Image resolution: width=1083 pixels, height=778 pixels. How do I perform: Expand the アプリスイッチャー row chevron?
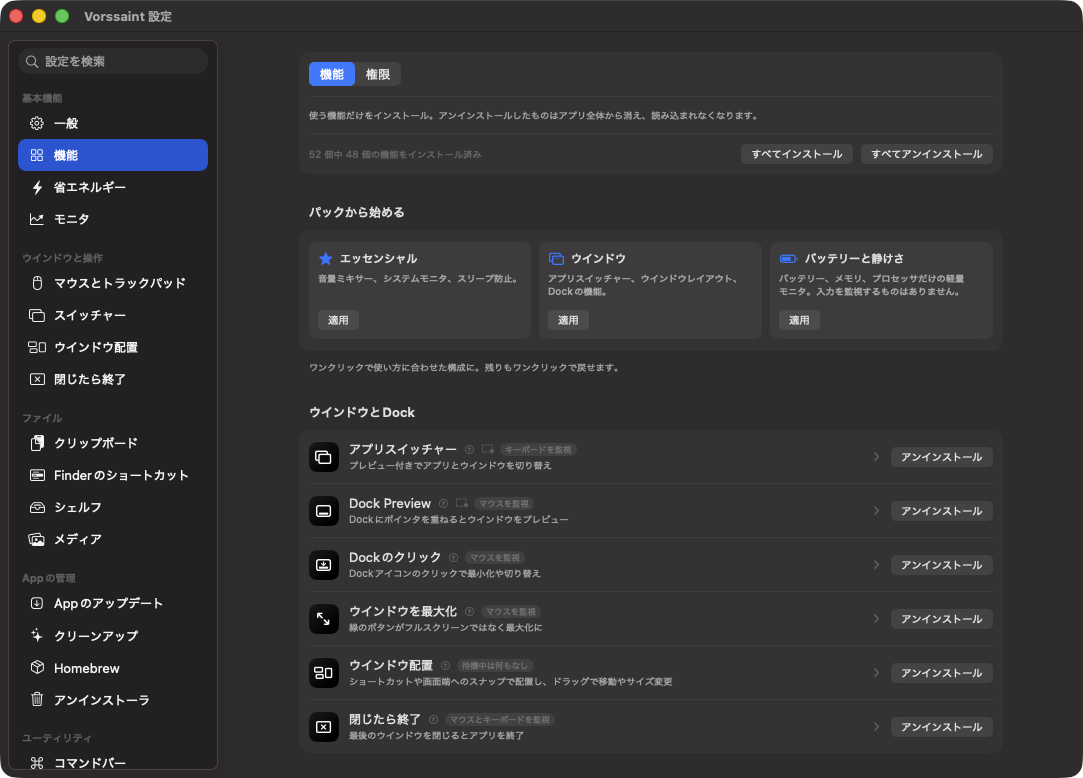pyautogui.click(x=876, y=457)
